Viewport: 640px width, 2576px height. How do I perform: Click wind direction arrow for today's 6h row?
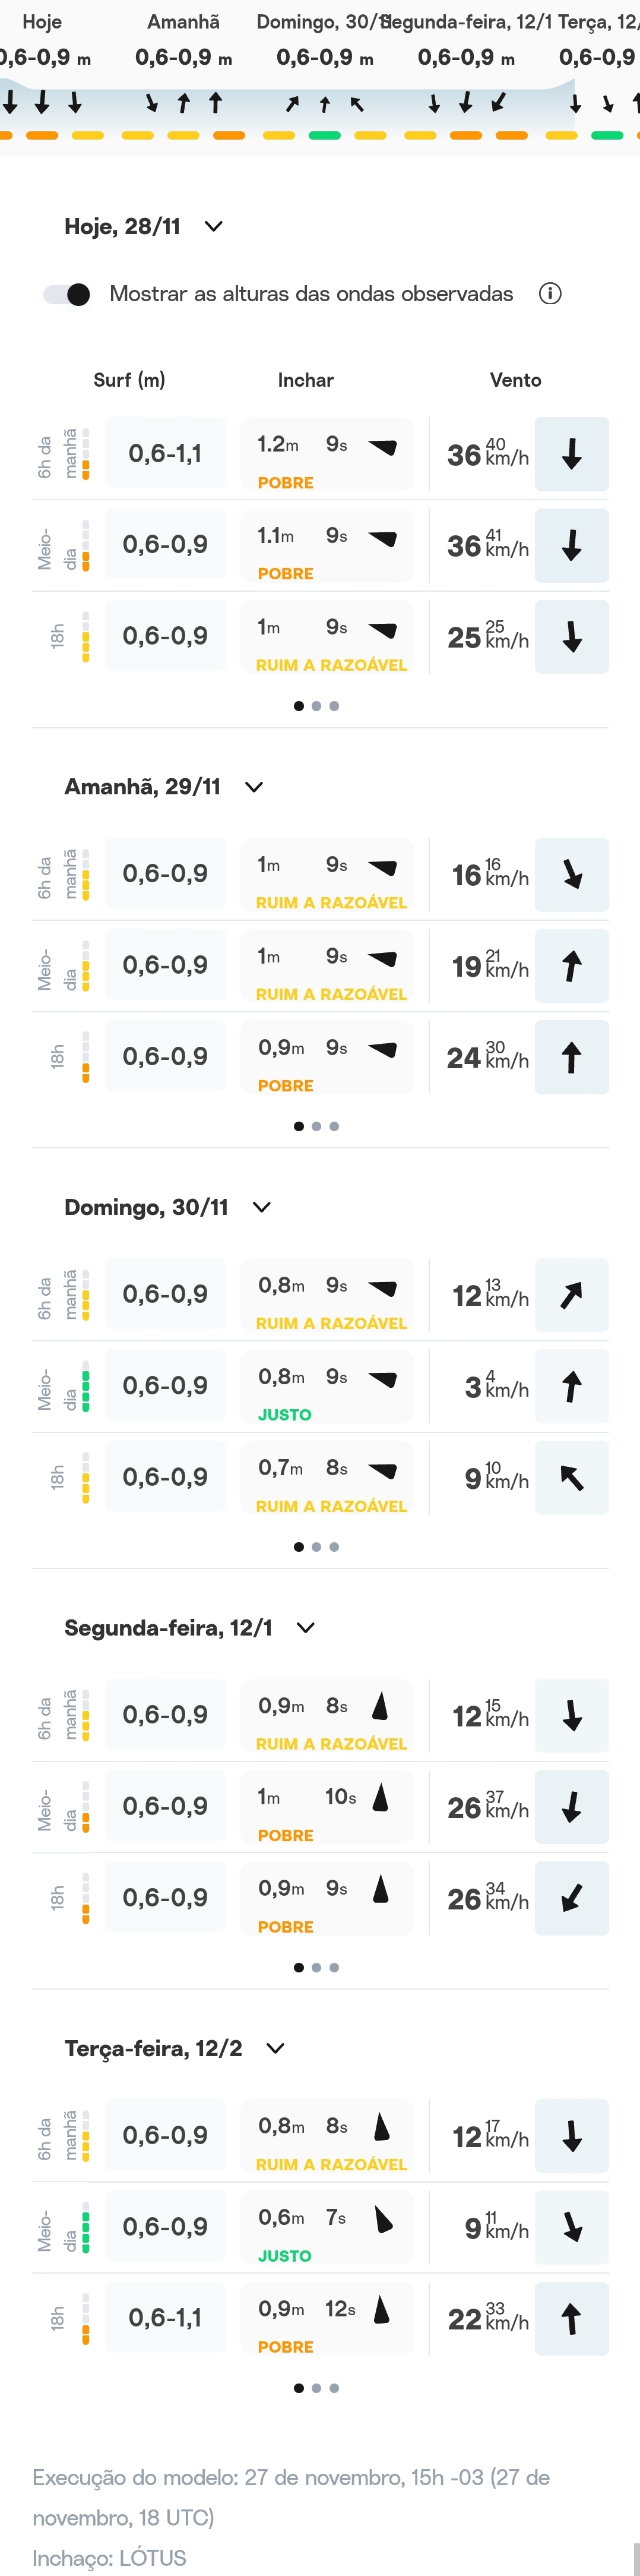(571, 454)
